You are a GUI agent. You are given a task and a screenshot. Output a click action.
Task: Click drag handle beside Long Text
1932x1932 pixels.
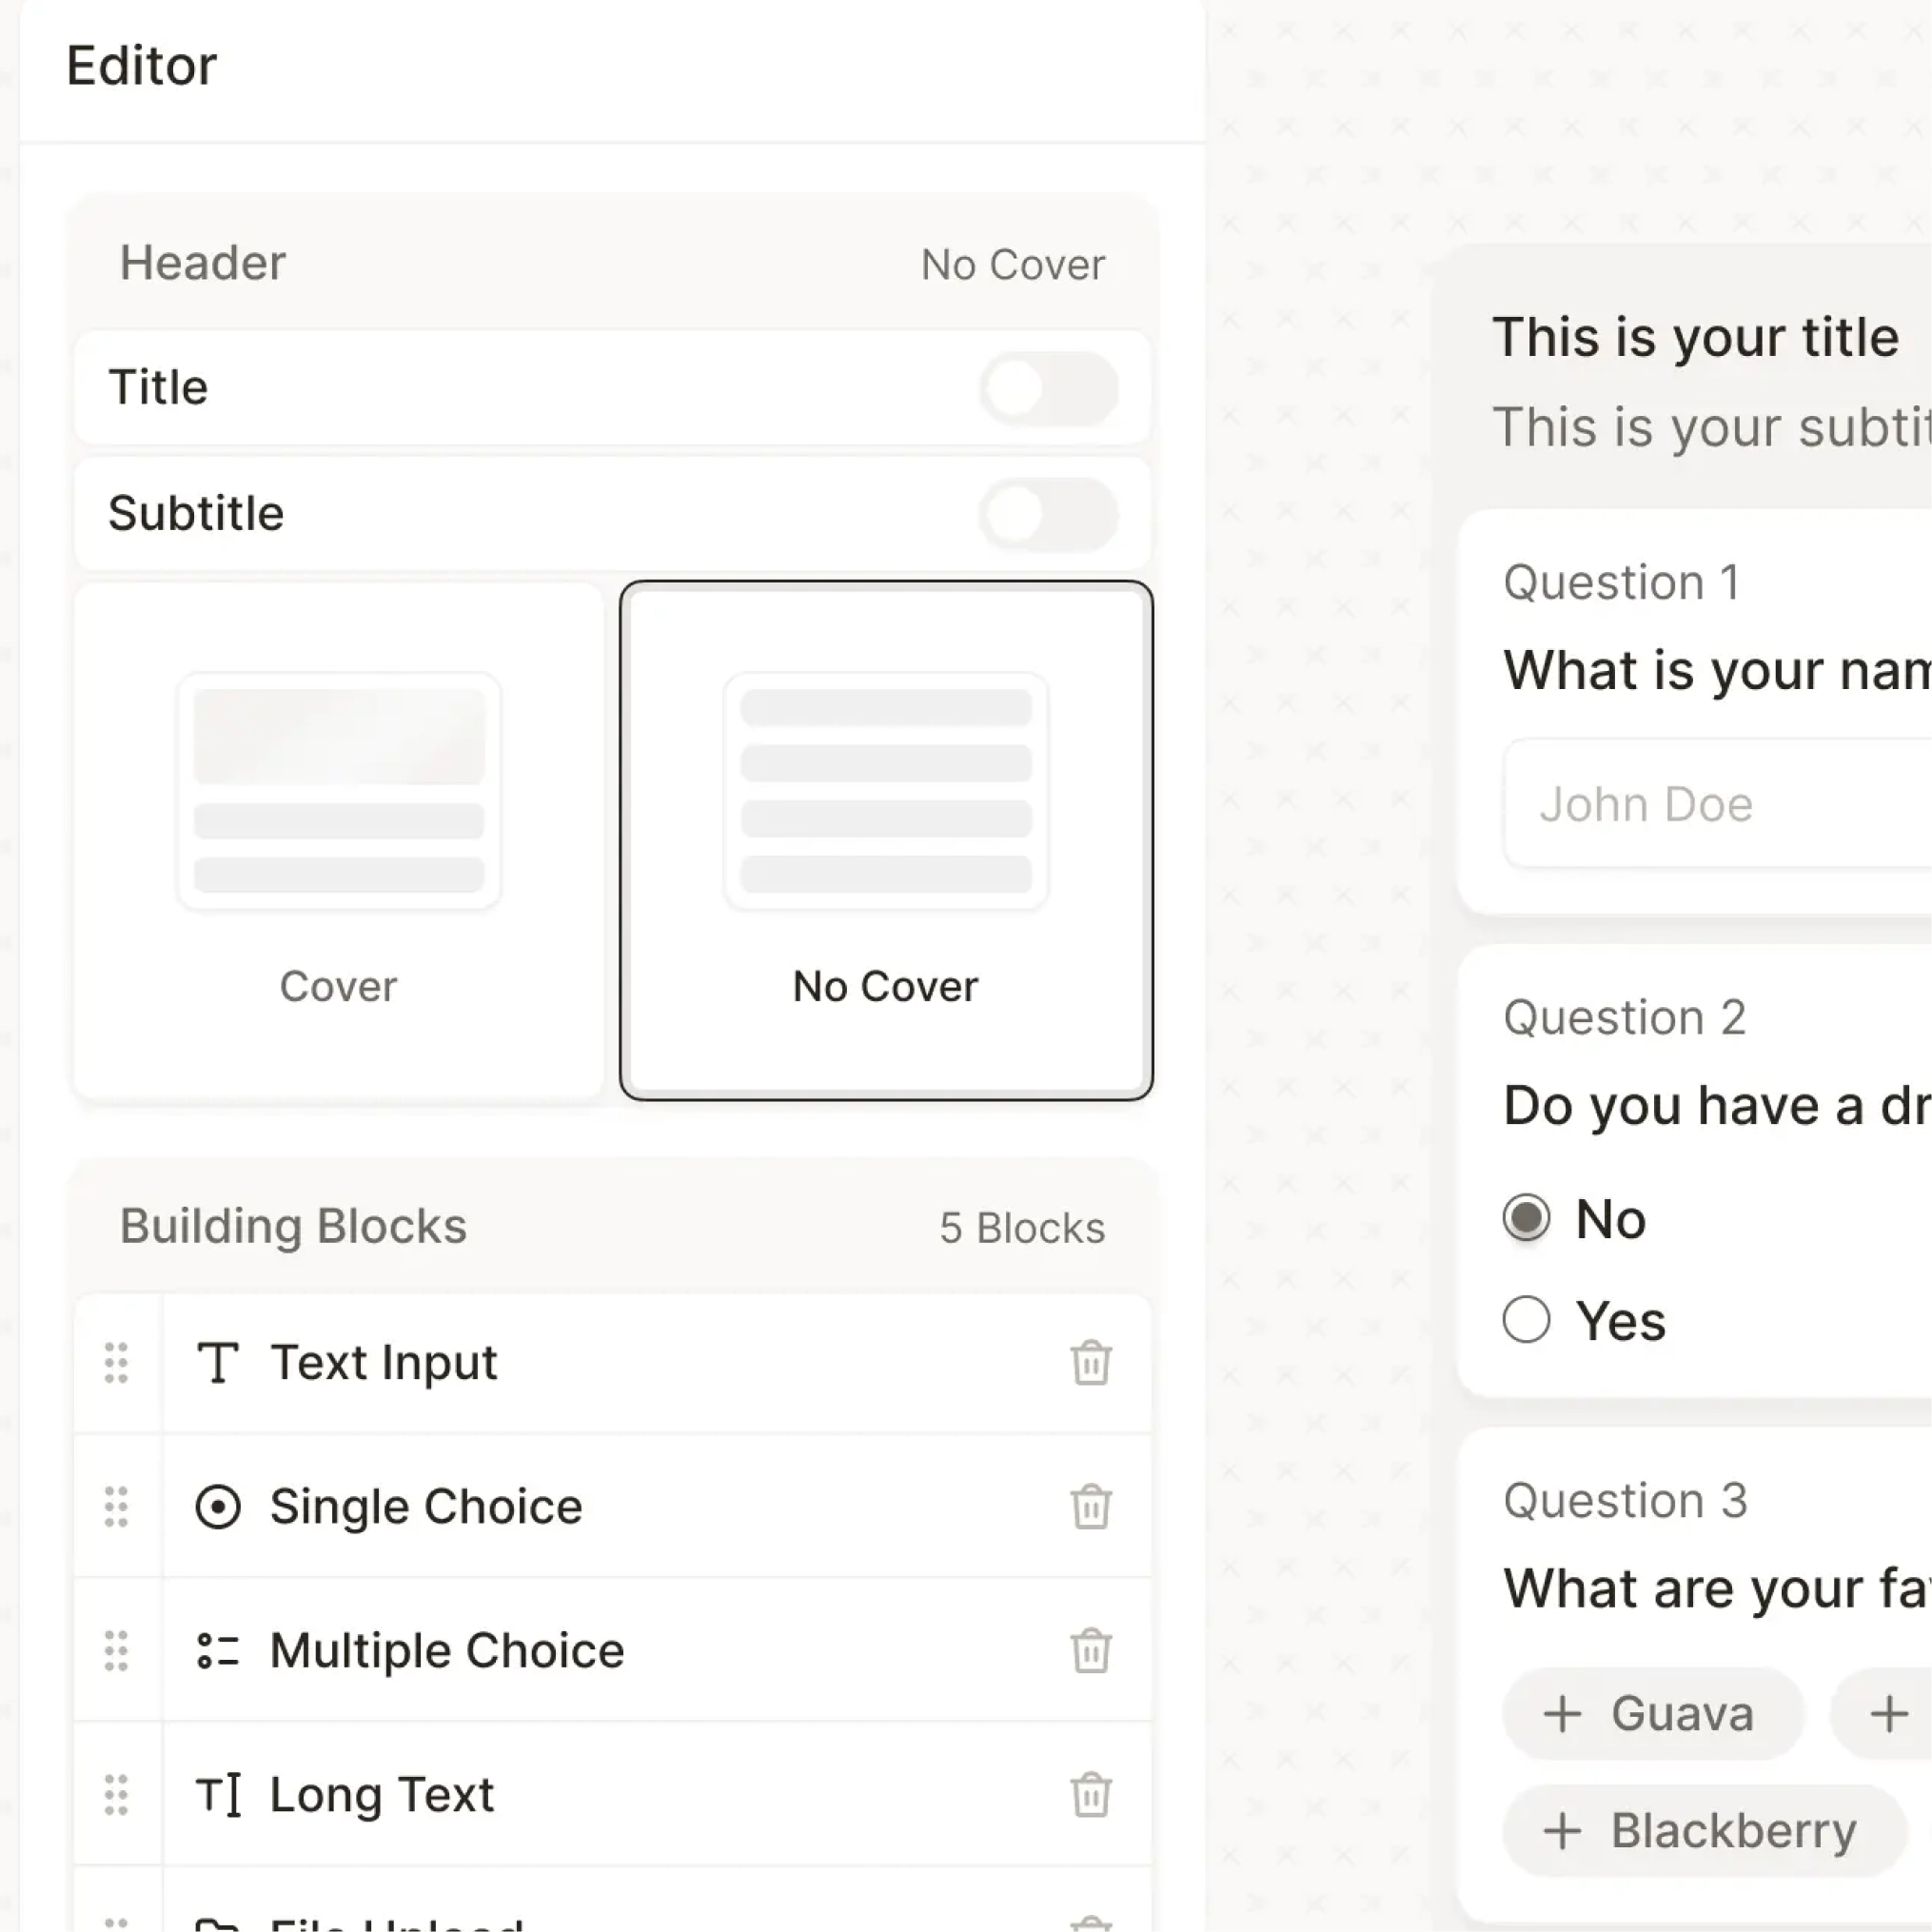pyautogui.click(x=117, y=1795)
